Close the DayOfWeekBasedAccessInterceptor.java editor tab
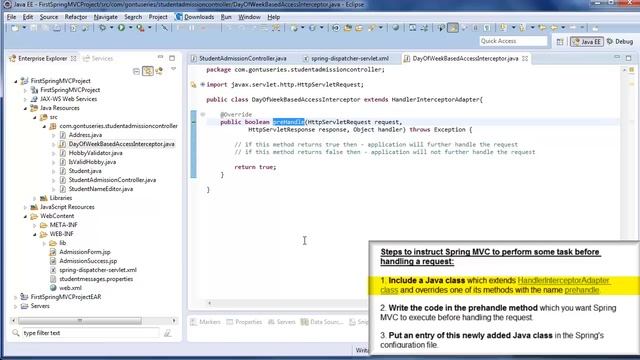 click(525, 59)
